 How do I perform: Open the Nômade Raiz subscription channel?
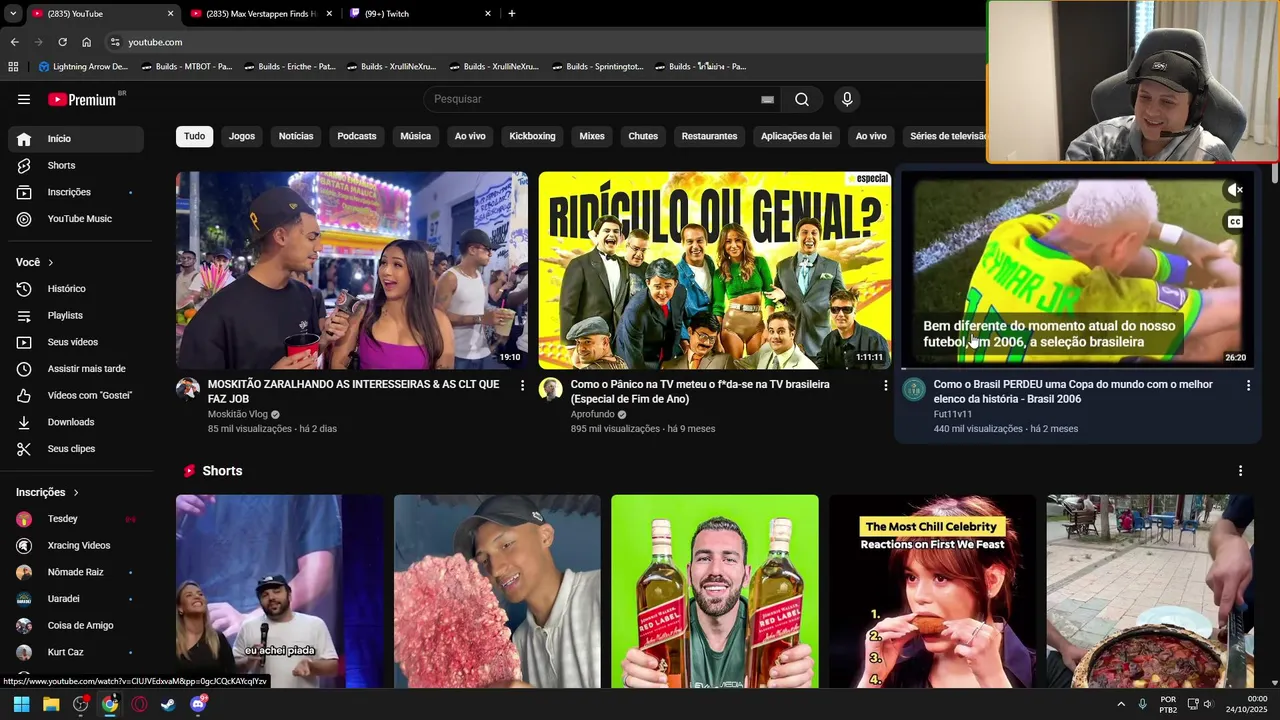point(76,572)
